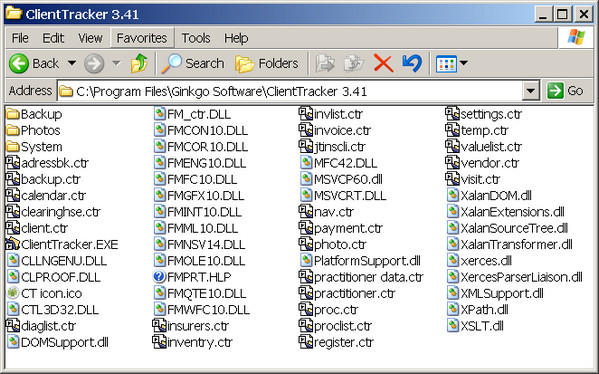Open the File menu
The height and width of the screenshot is (374, 599).
[x=20, y=38]
